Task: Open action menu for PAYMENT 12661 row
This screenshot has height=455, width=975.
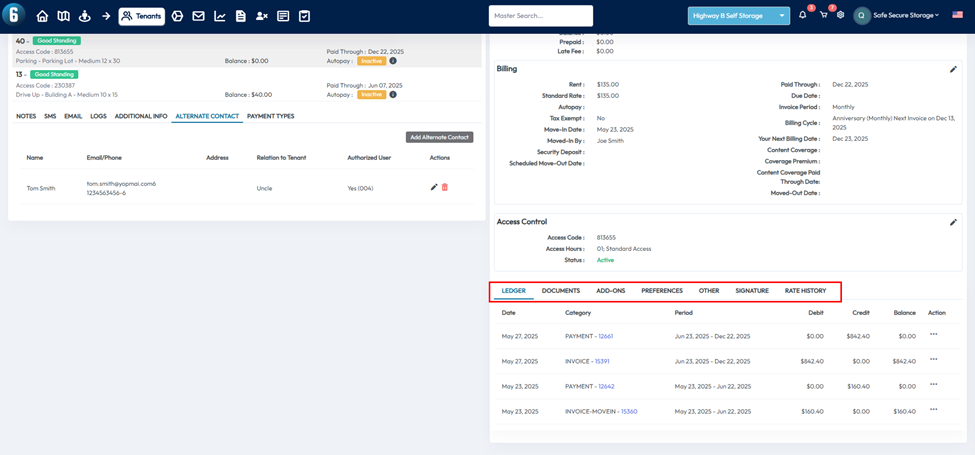Action: (x=934, y=335)
